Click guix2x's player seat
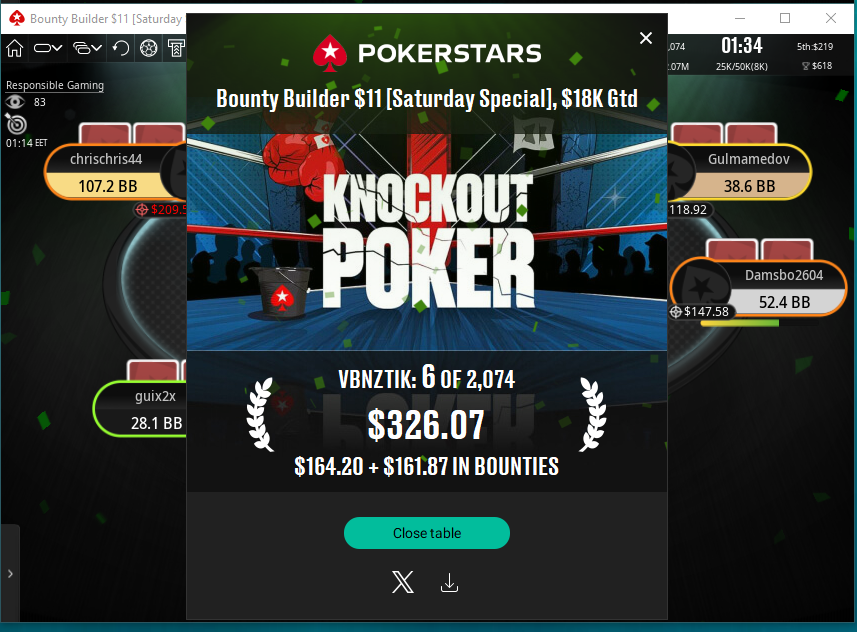 (140, 409)
